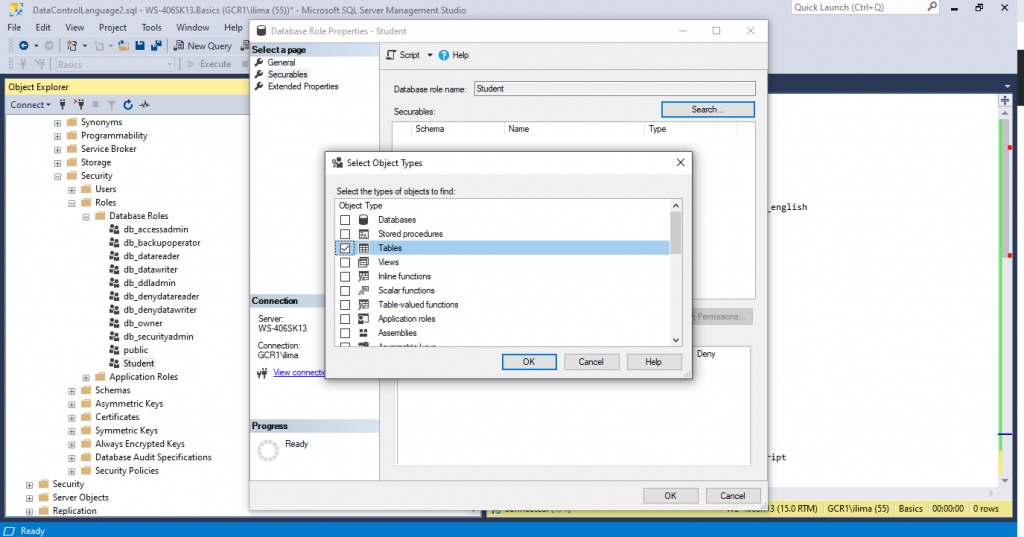Check the Table-valued functions checkbox

pos(345,305)
